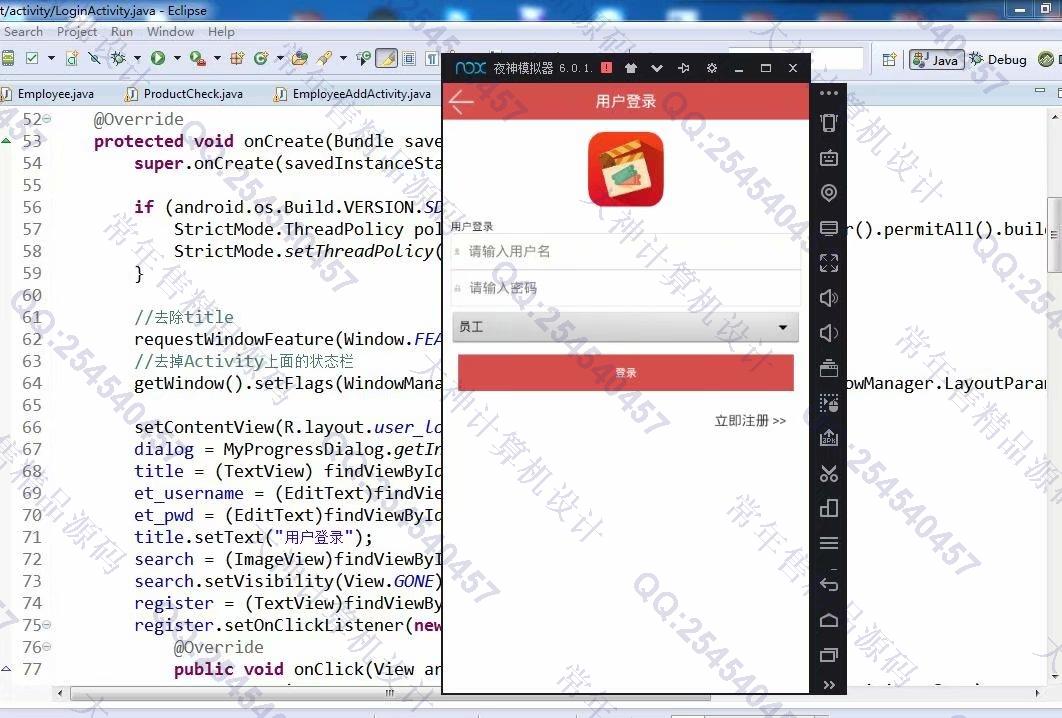Open the Search menu
The width and height of the screenshot is (1062, 718).
tap(23, 32)
